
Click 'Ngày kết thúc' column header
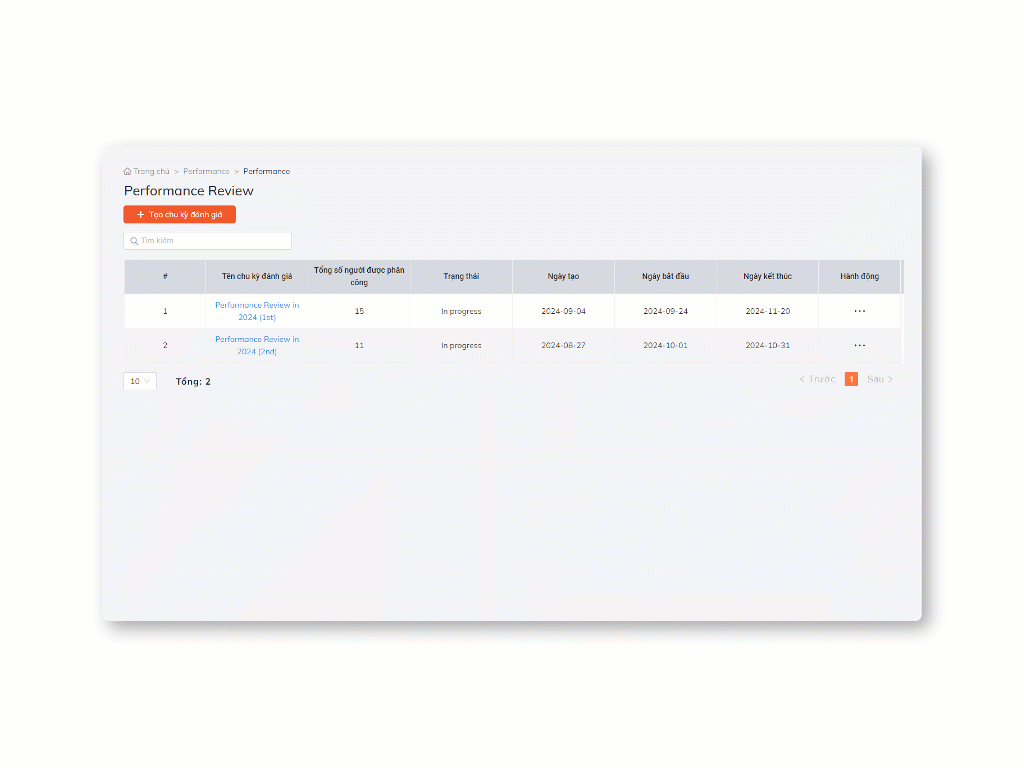pyautogui.click(x=767, y=276)
